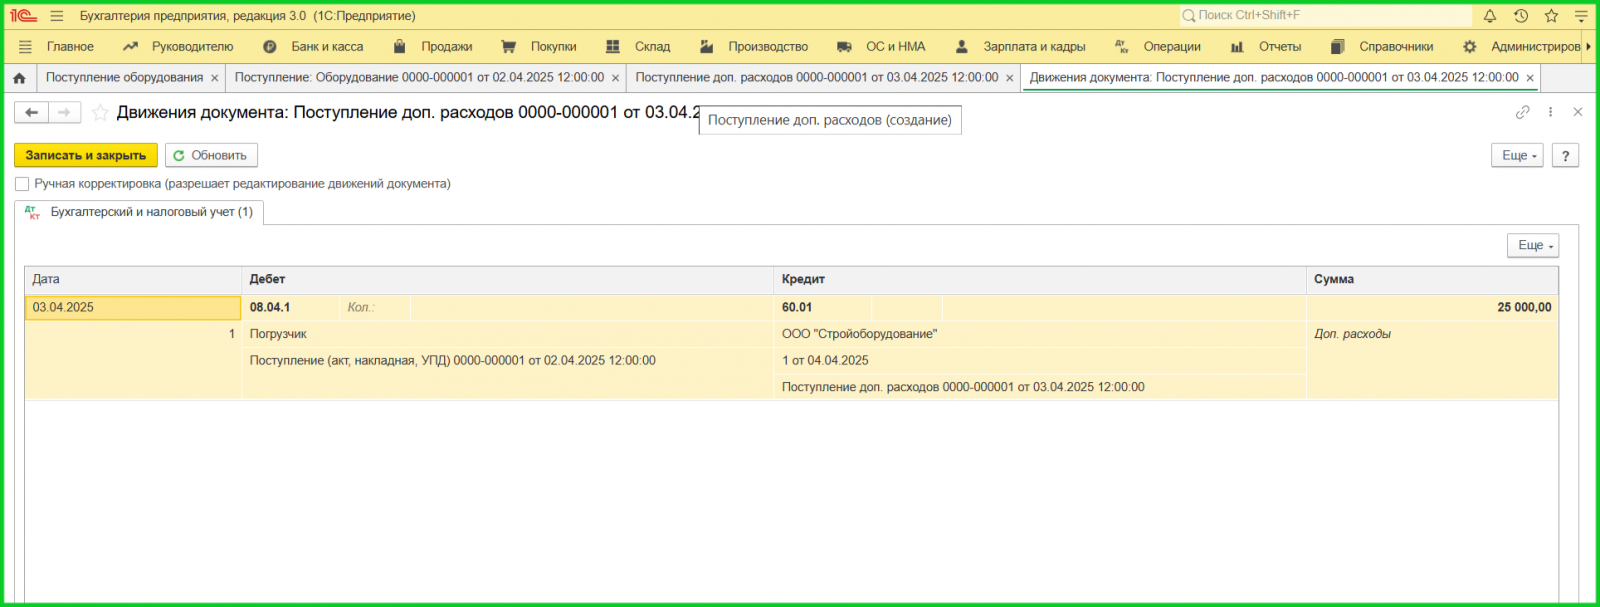The image size is (1600, 607).
Task: Click the search field Поиск
Action: tap(1325, 16)
